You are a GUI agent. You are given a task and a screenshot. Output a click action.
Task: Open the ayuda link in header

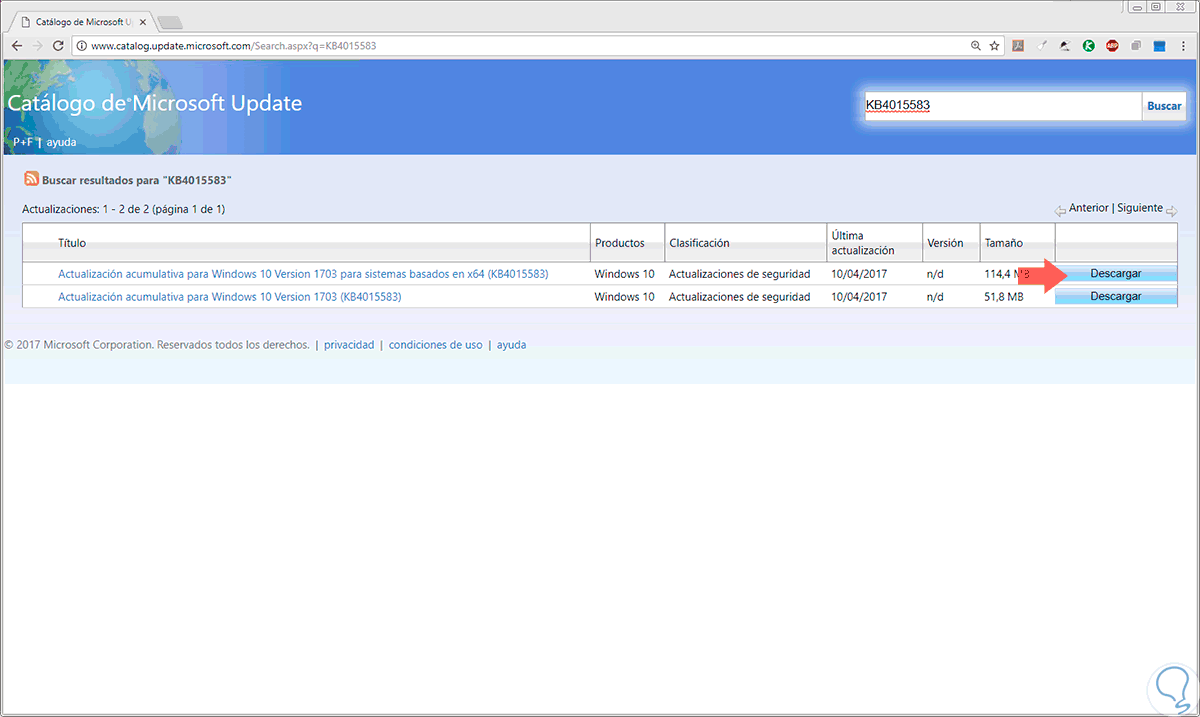click(61, 142)
